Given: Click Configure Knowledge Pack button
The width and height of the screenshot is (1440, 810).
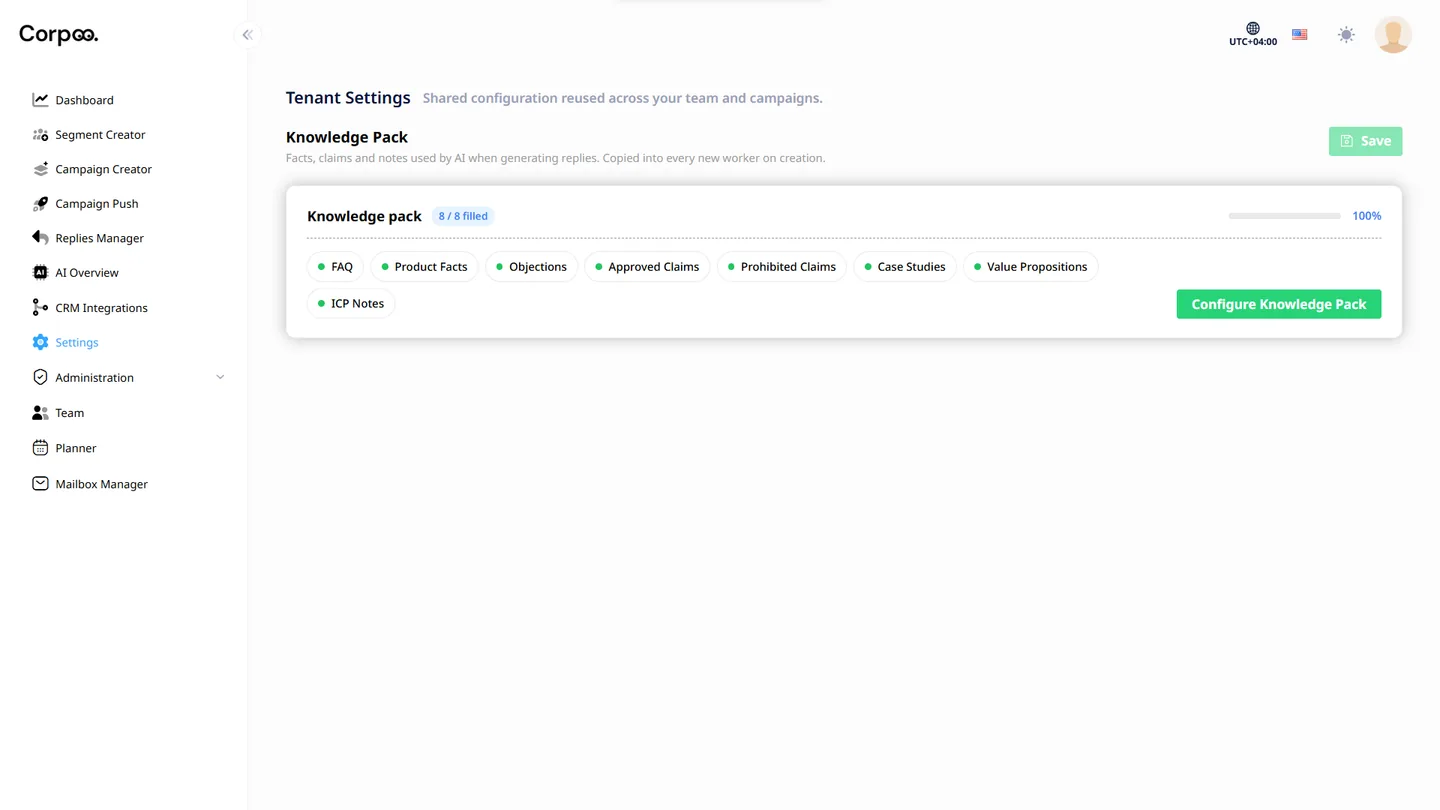Looking at the screenshot, I should tap(1279, 304).
